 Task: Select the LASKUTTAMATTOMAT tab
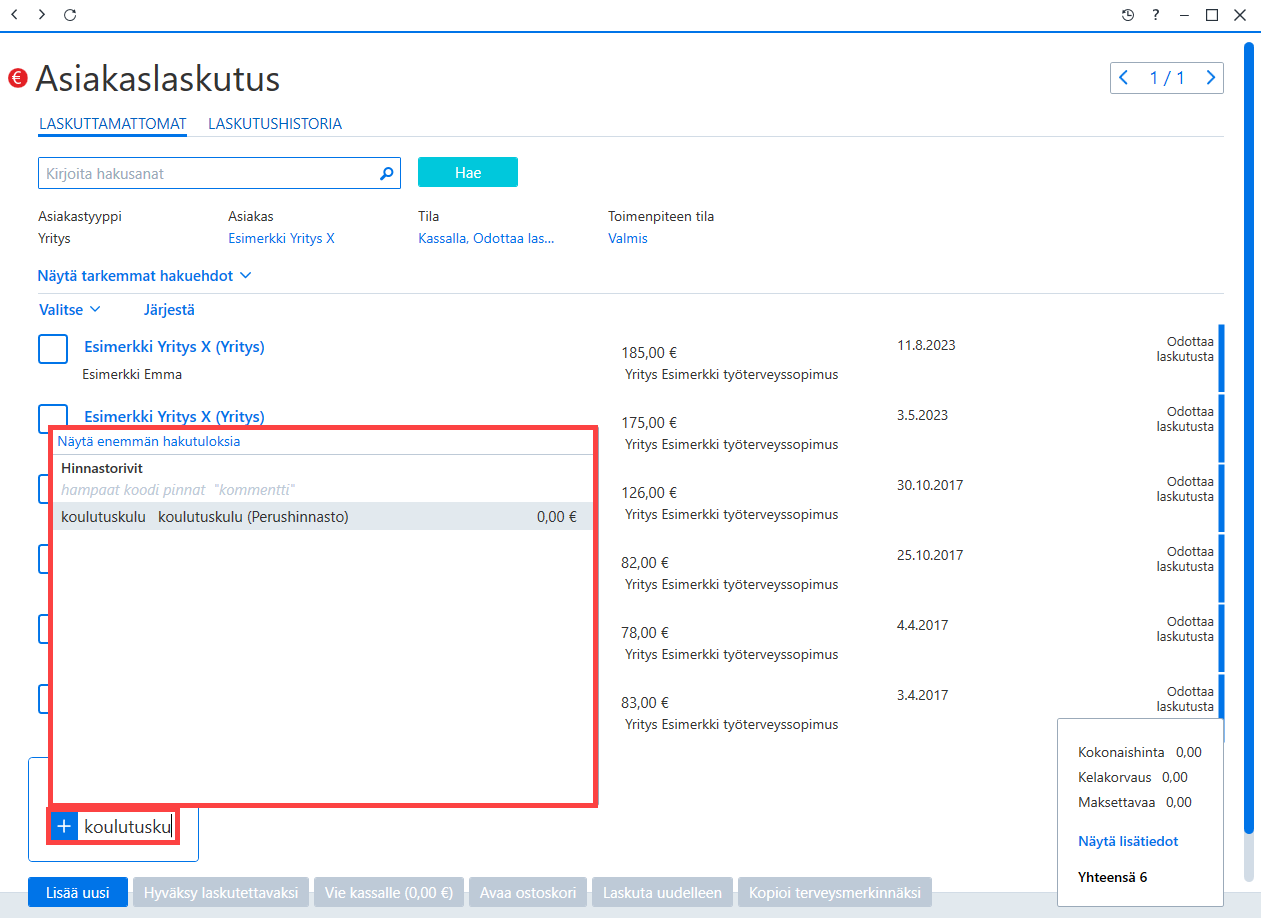(113, 124)
